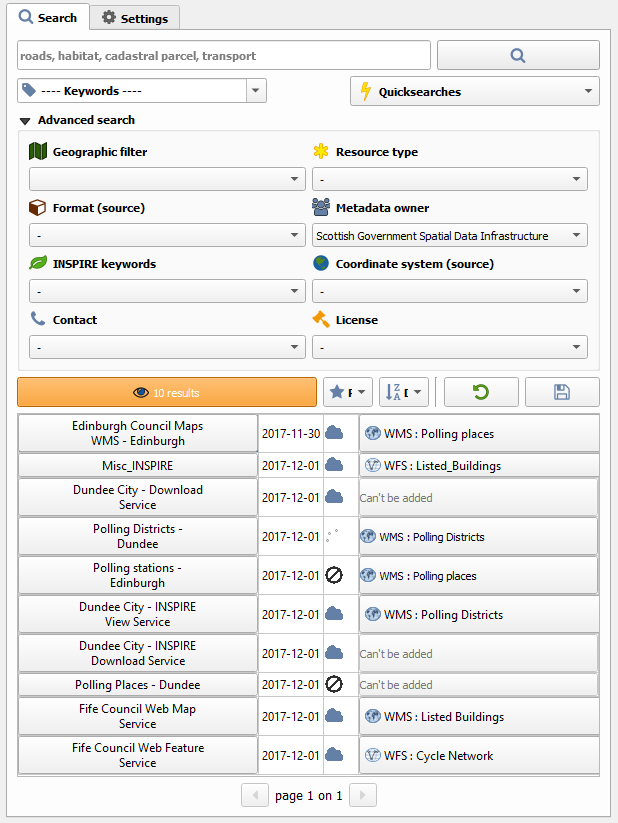Click no-geometry icon in Polling stations - Edinburgh row
The image size is (618, 823).
click(x=334, y=575)
